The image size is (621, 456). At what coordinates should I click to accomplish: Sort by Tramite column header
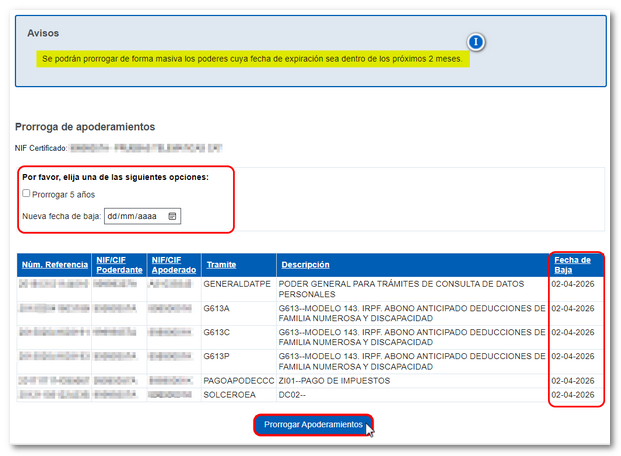[220, 265]
